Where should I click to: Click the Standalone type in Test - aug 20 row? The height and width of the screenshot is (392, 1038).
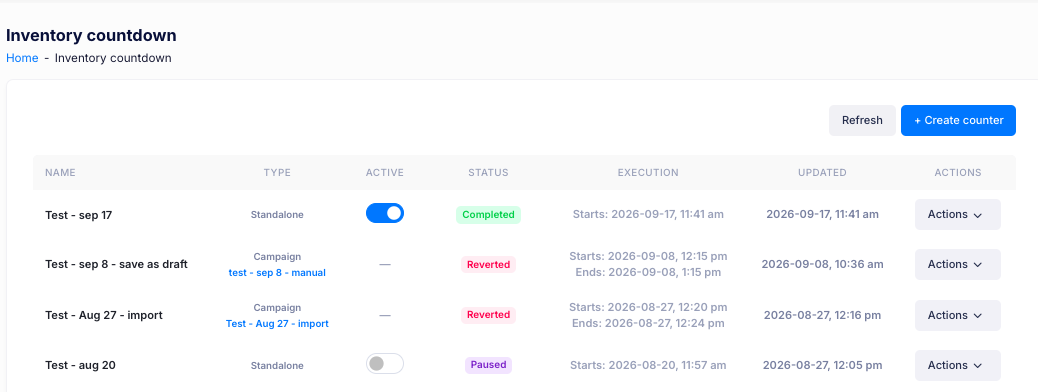tap(277, 366)
